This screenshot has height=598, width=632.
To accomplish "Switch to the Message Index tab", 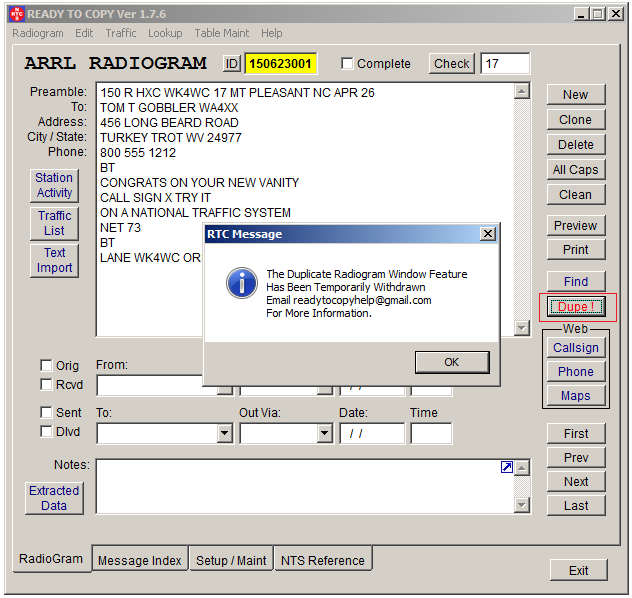I will [x=140, y=560].
